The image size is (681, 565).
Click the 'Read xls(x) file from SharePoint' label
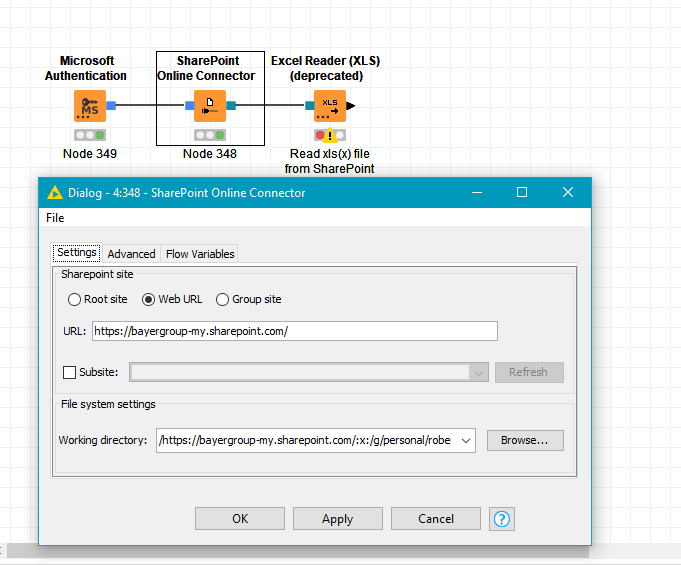click(x=330, y=161)
